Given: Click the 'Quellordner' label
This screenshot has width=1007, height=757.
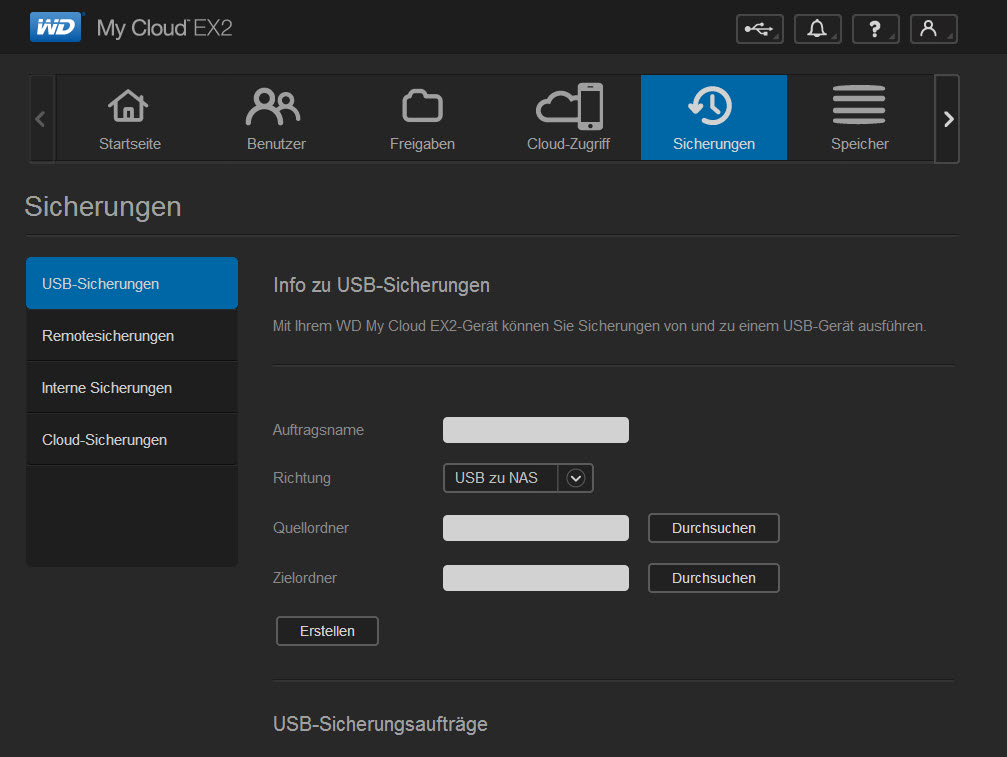Looking at the screenshot, I should 311,528.
